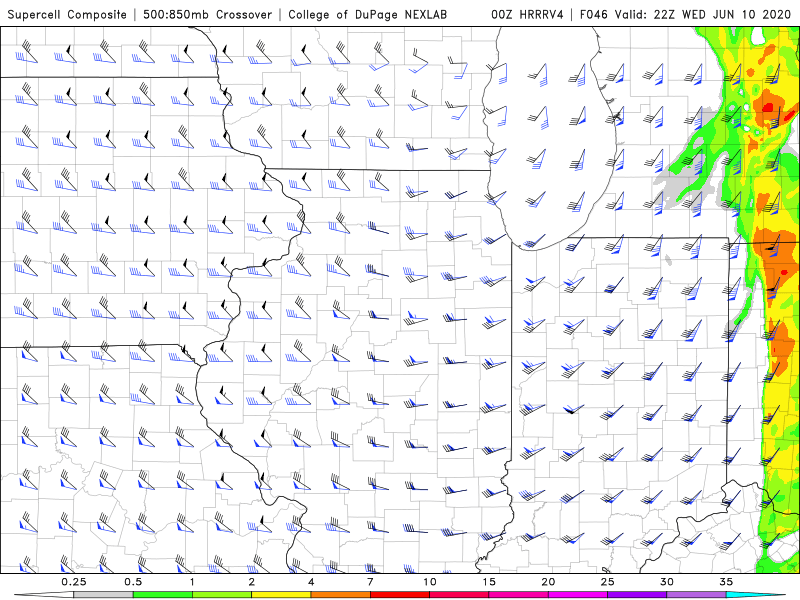The width and height of the screenshot is (800, 600).
Task: Click the "00Z HRRRV4" model run label
Action: pos(528,15)
